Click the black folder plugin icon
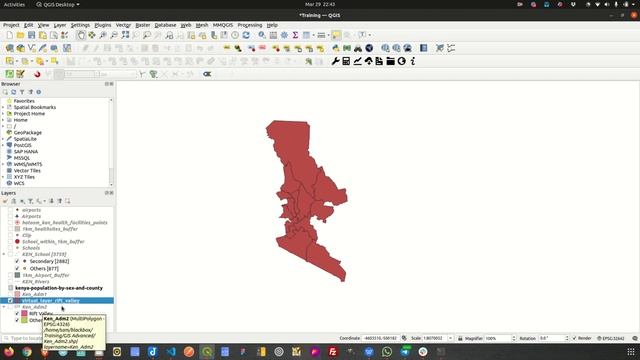Screen dimensions: 640x360 pos(390,61)
